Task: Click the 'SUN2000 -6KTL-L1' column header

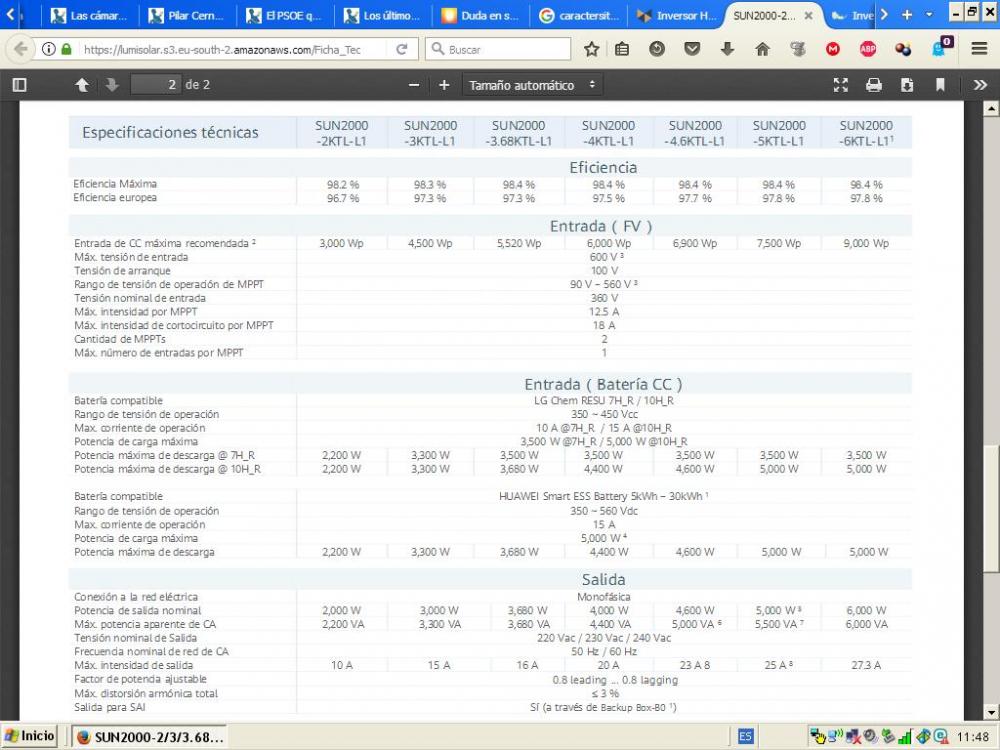Action: [x=866, y=133]
